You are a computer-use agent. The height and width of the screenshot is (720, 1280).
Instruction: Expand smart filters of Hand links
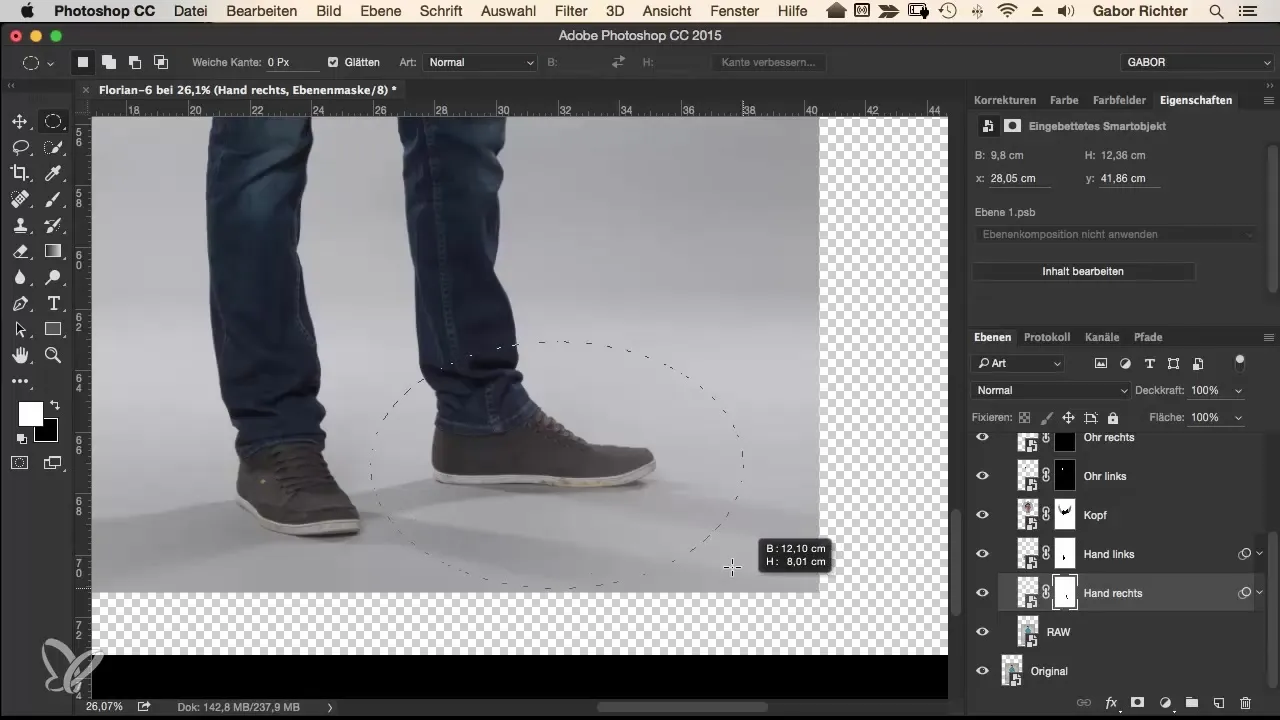(x=1260, y=554)
